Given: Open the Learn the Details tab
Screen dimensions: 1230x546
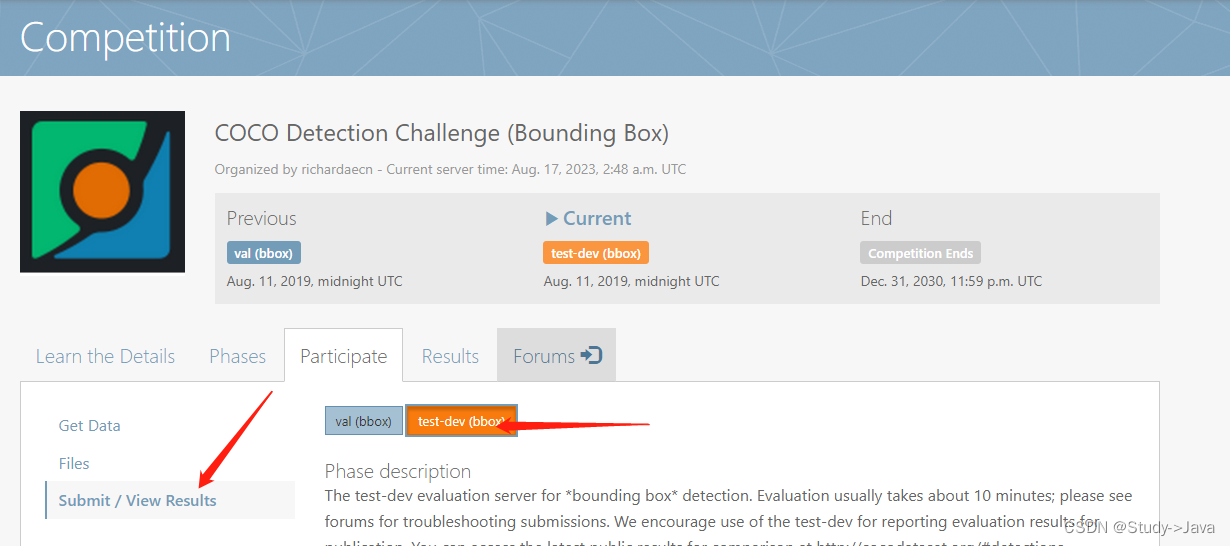Looking at the screenshot, I should pos(105,356).
